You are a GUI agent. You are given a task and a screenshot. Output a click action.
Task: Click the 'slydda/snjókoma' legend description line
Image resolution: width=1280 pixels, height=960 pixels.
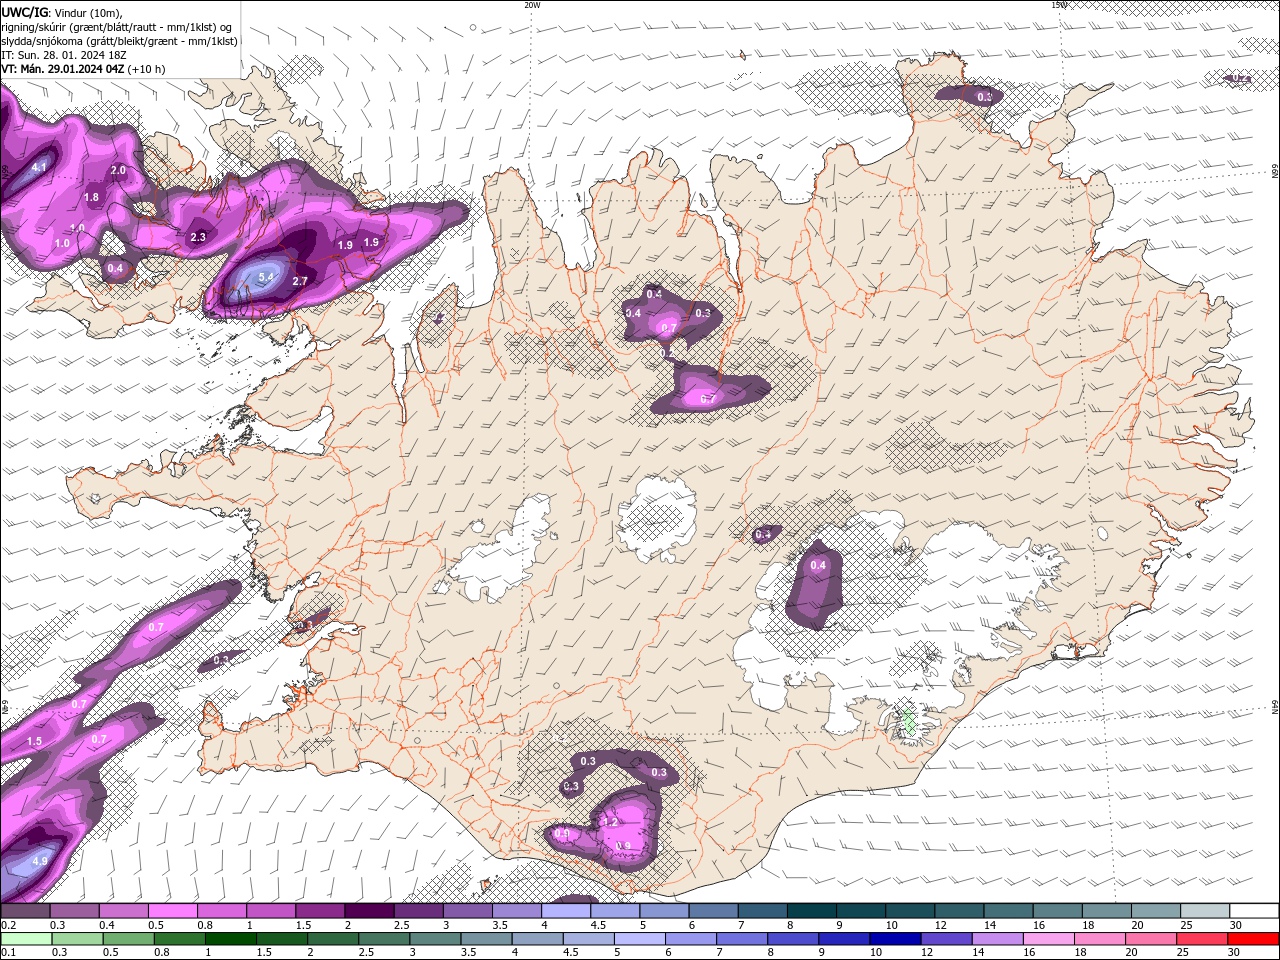coord(119,41)
